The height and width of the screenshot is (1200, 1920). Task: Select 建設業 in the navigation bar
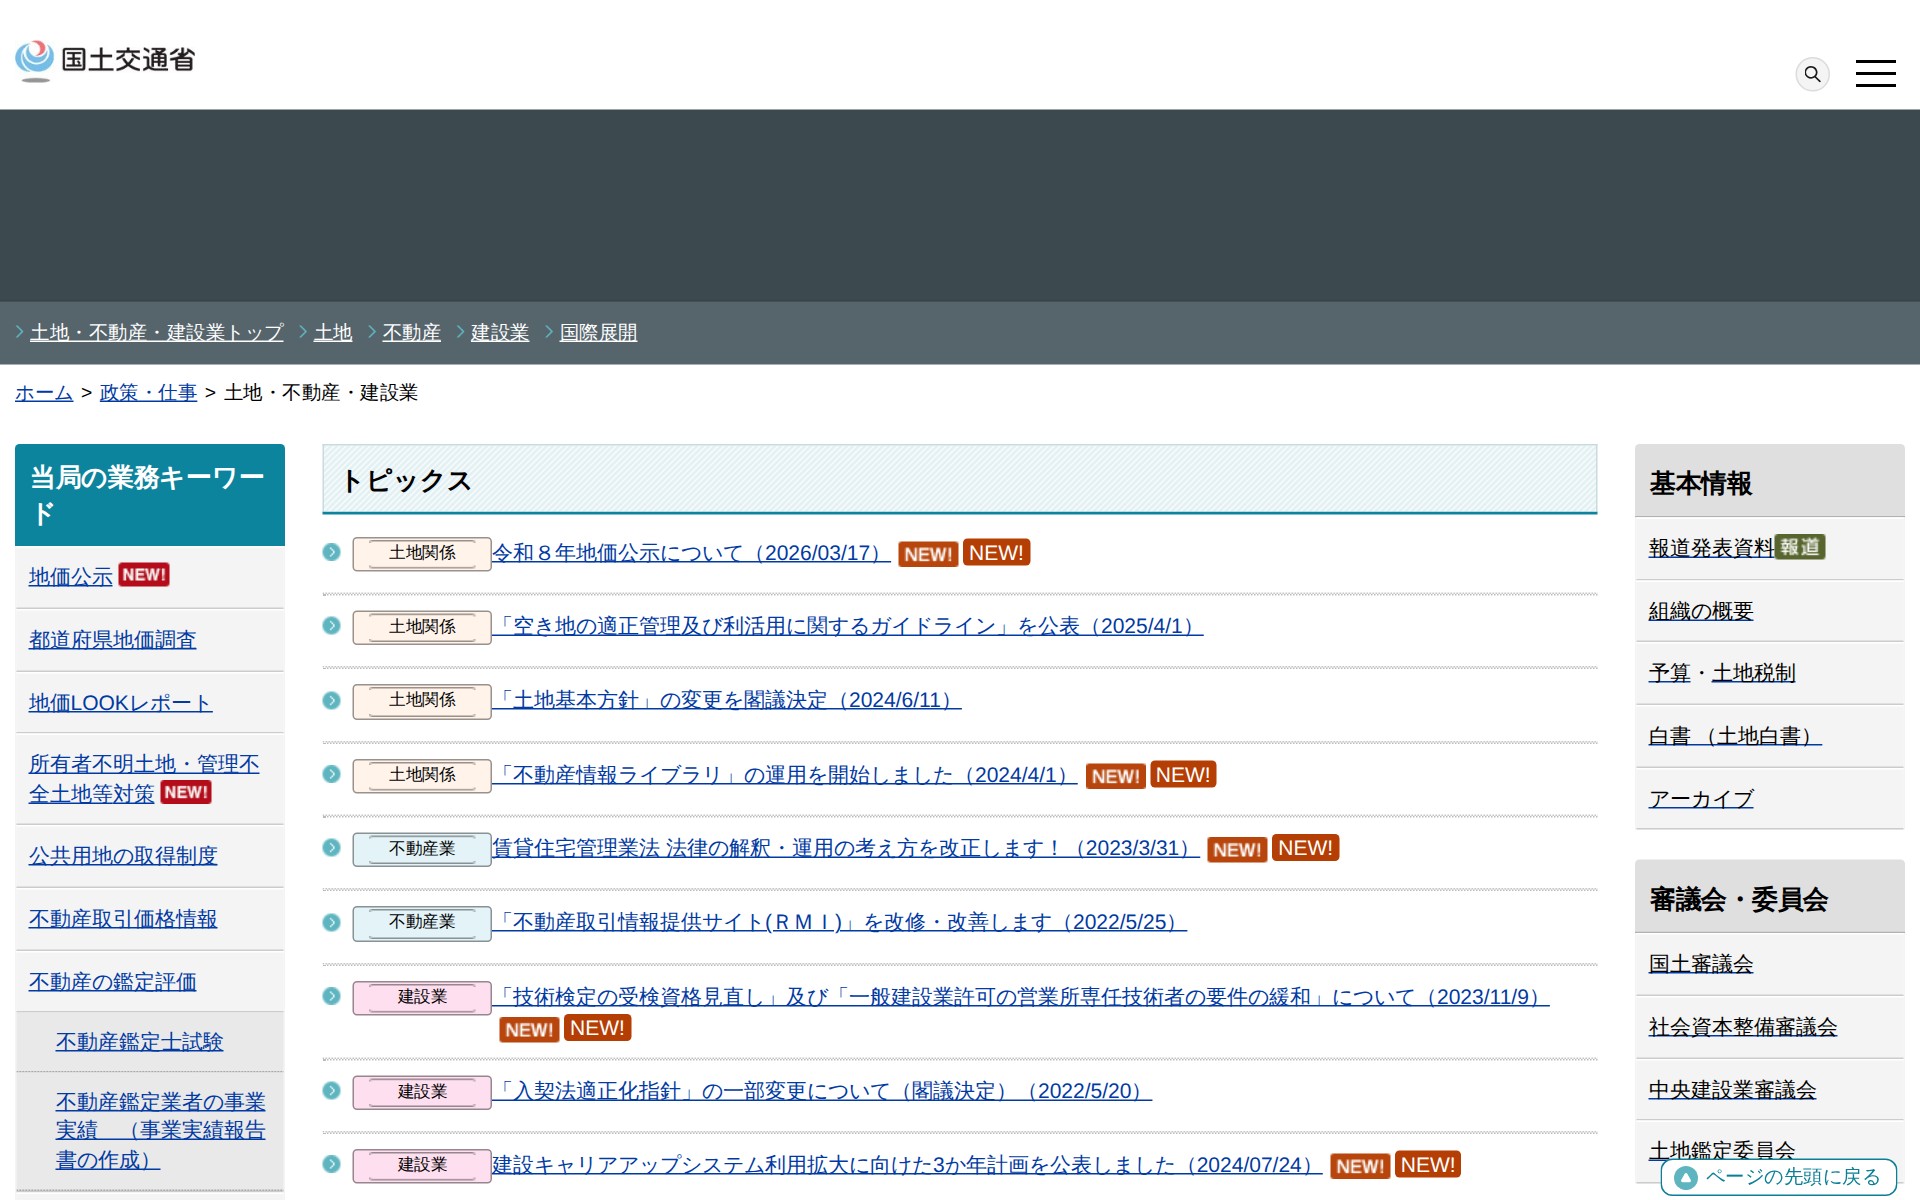click(499, 332)
